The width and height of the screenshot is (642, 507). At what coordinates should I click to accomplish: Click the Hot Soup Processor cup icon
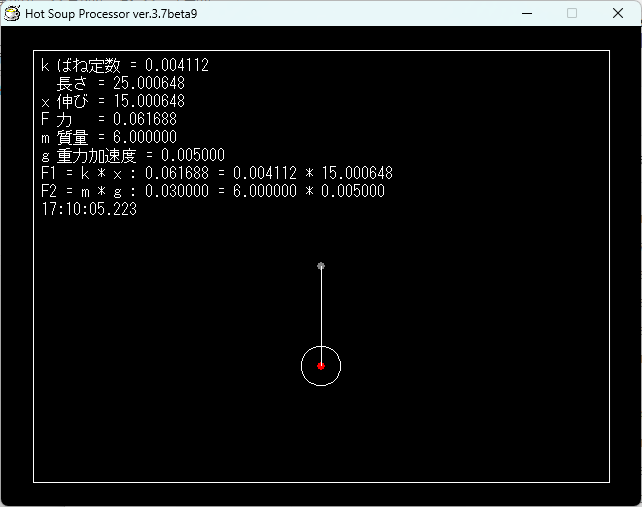pos(12,14)
